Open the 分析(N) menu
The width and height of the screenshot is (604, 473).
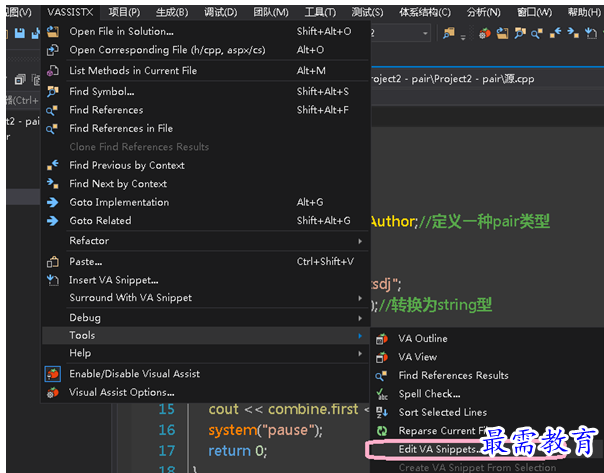click(x=483, y=12)
